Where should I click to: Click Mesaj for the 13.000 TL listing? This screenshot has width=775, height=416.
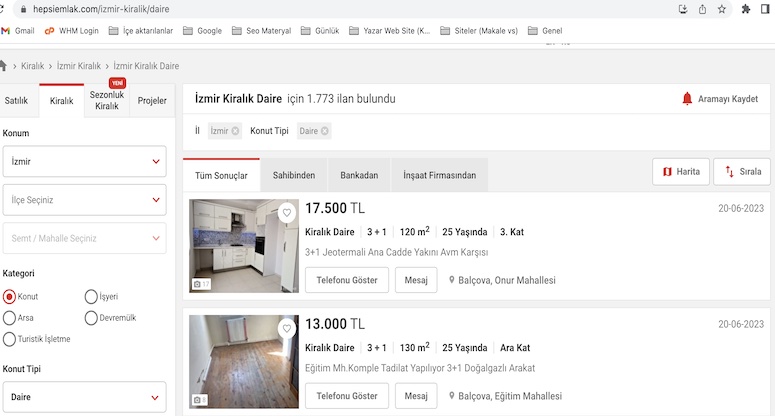tap(416, 396)
